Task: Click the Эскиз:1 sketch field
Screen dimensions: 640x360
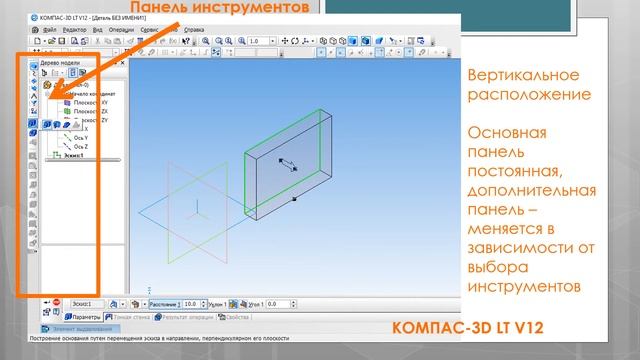Action: pos(87,304)
